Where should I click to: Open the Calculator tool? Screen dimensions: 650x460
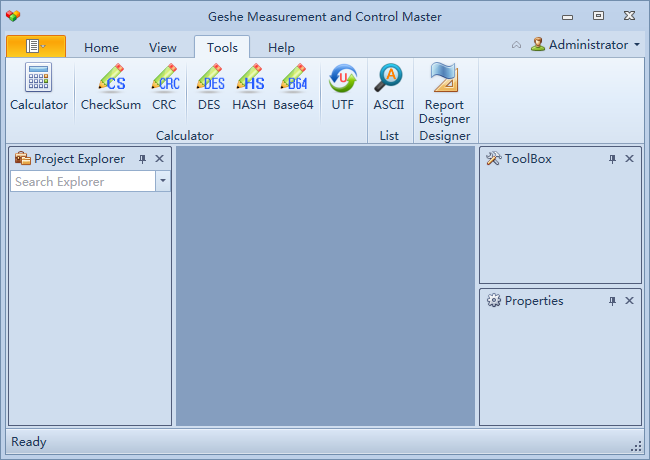(39, 87)
